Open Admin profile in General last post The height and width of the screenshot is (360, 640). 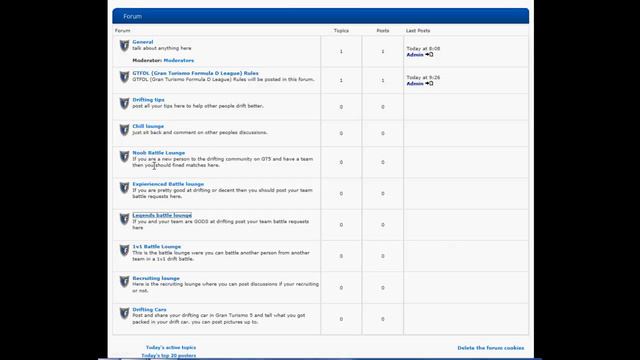[x=415, y=55]
